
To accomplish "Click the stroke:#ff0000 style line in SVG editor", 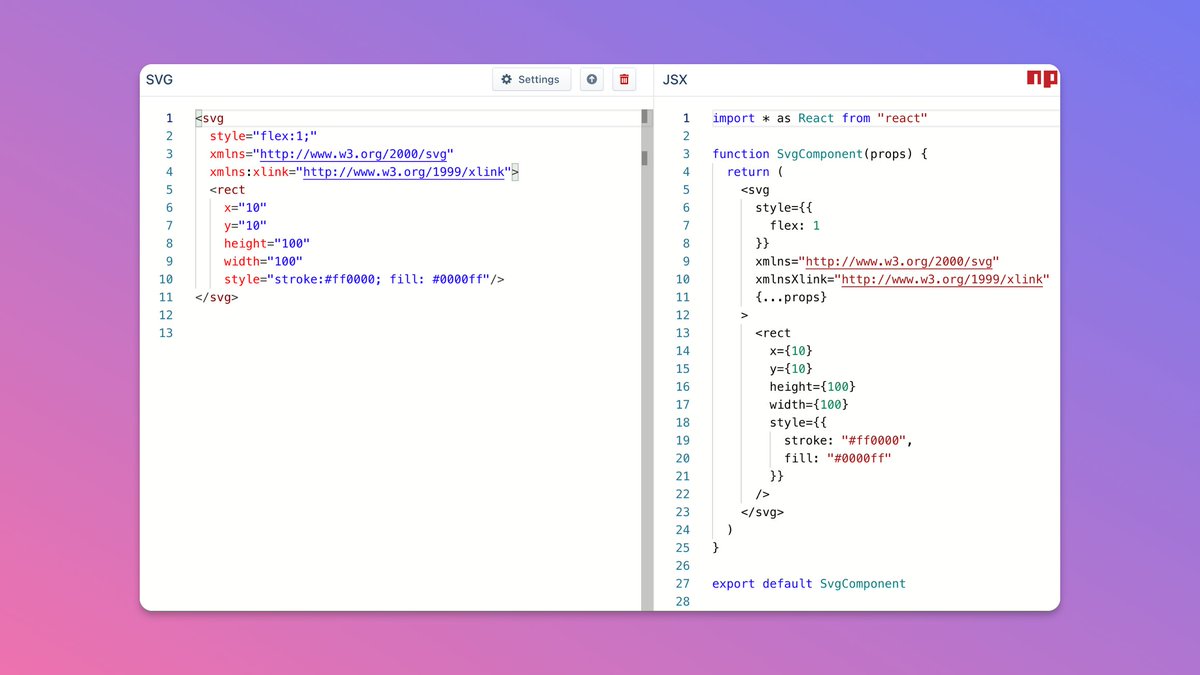I will 364,280.
